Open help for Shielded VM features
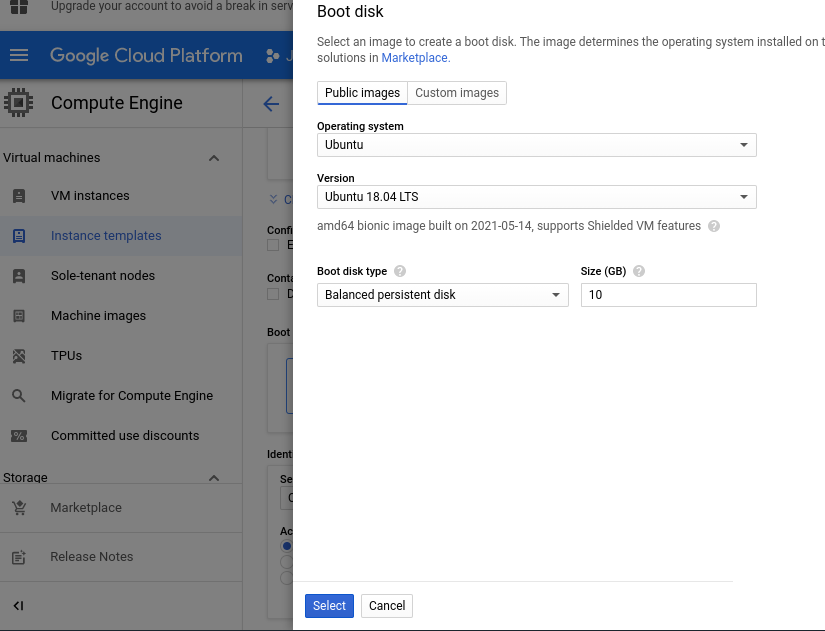Image resolution: width=825 pixels, height=631 pixels. (713, 226)
